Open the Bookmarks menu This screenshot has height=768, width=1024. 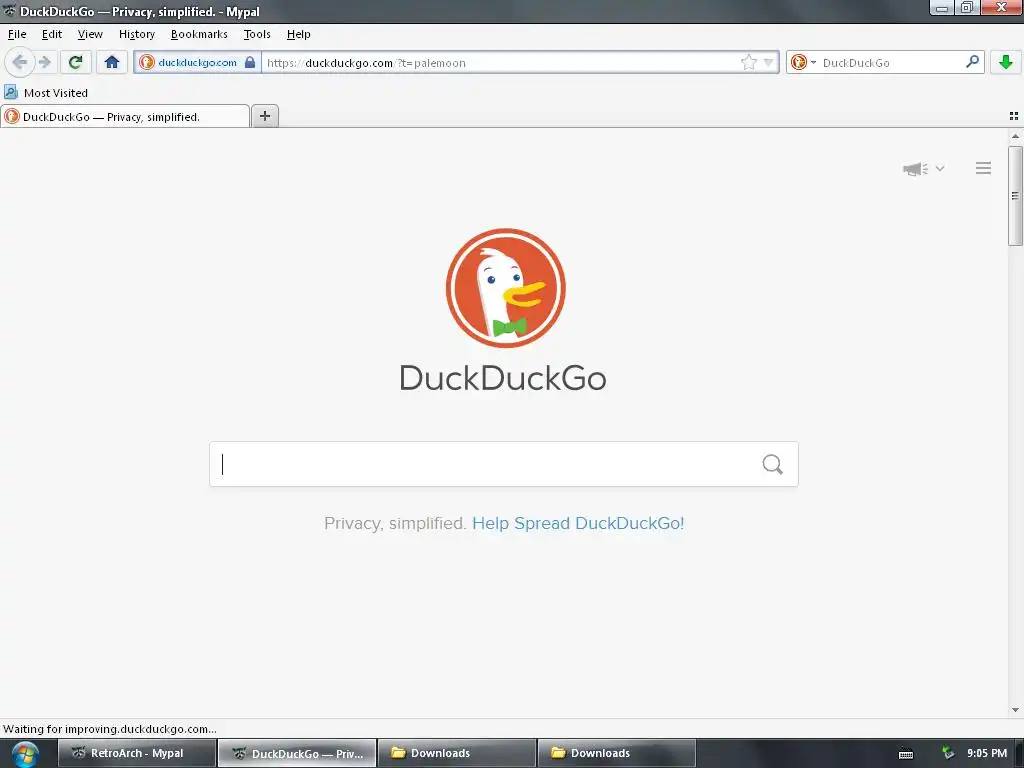pos(199,34)
